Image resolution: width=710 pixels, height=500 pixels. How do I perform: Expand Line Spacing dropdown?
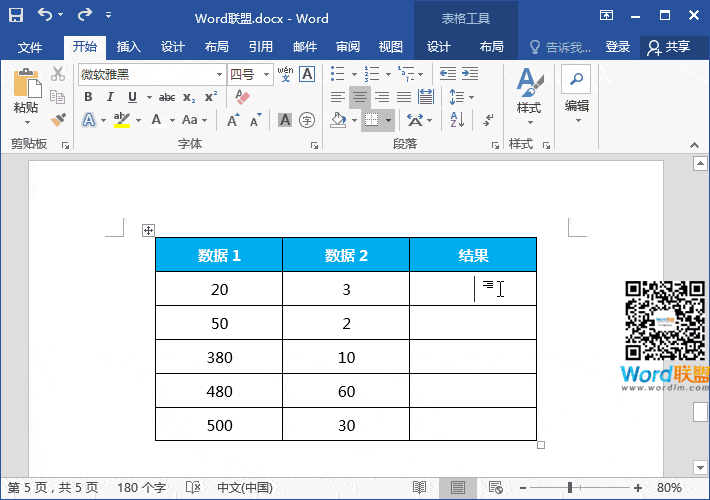(471, 97)
